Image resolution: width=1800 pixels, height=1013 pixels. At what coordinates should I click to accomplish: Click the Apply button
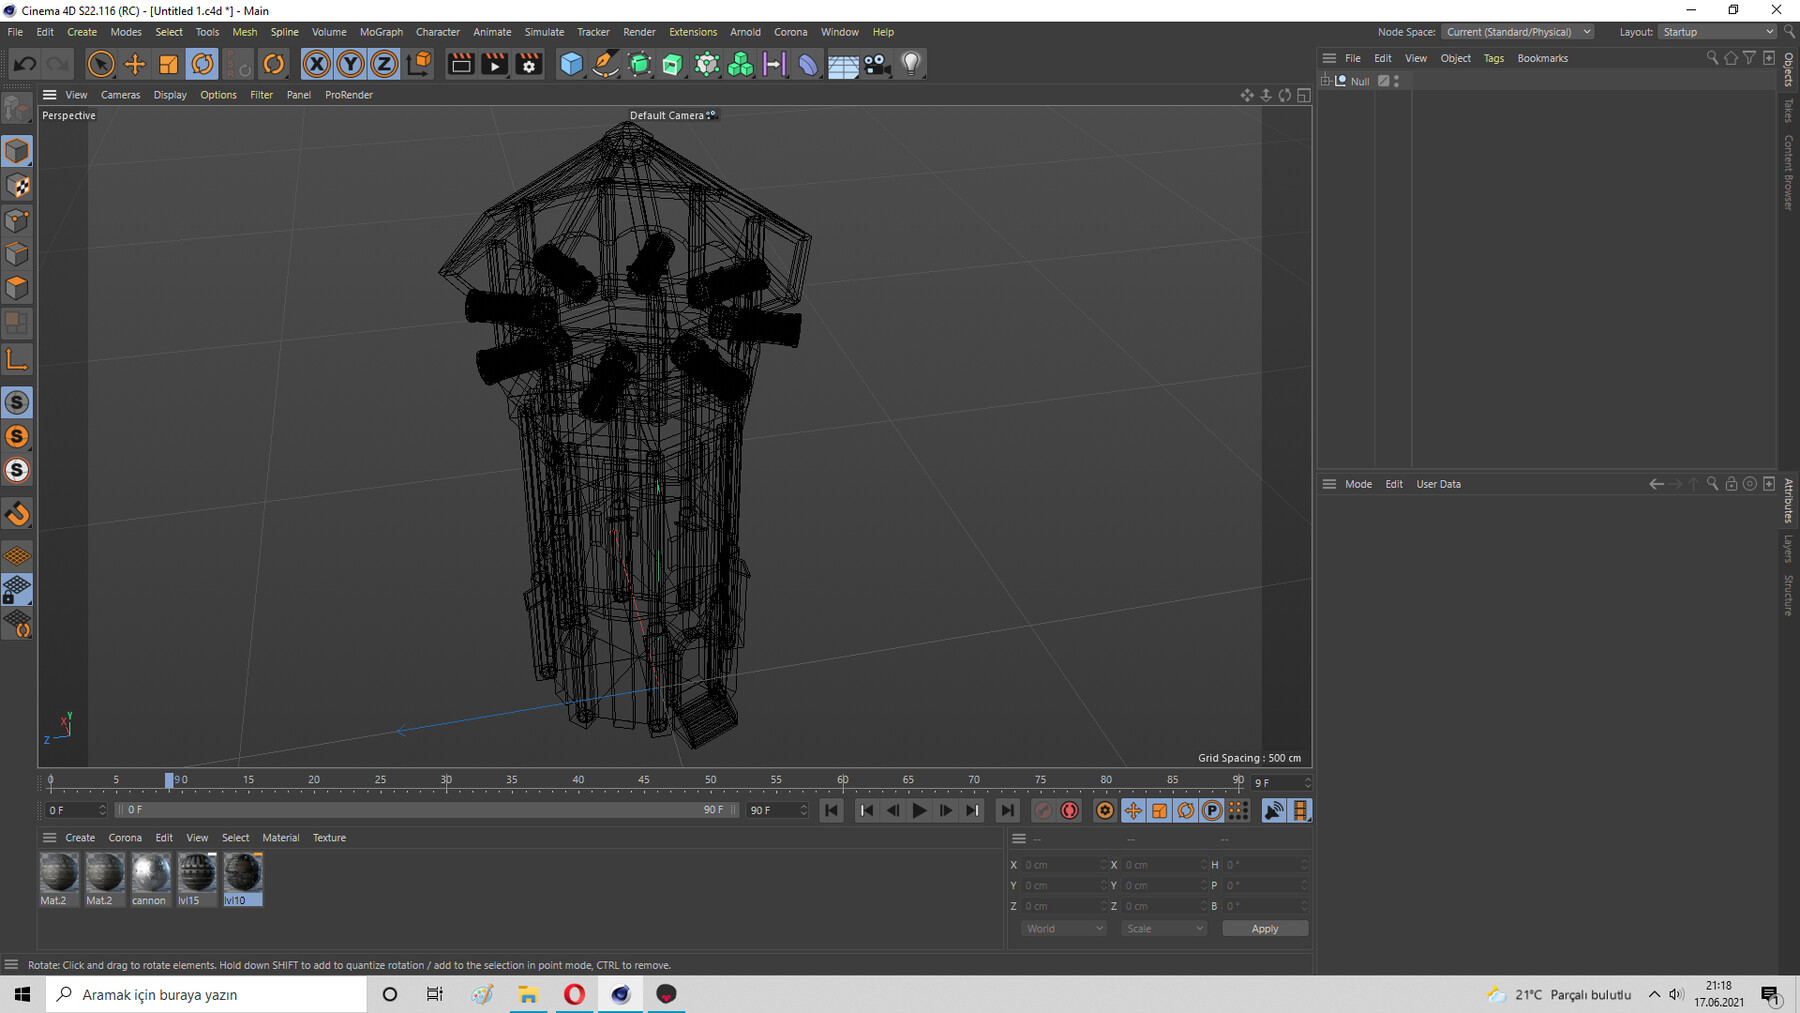pyautogui.click(x=1264, y=928)
